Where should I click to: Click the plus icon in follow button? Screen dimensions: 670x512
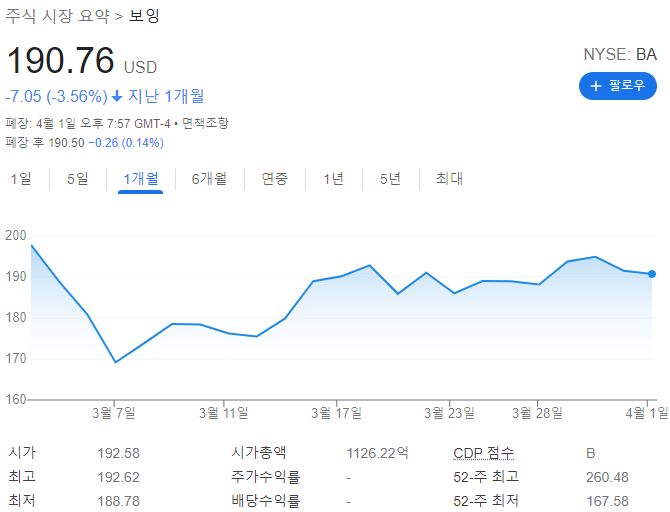click(596, 86)
